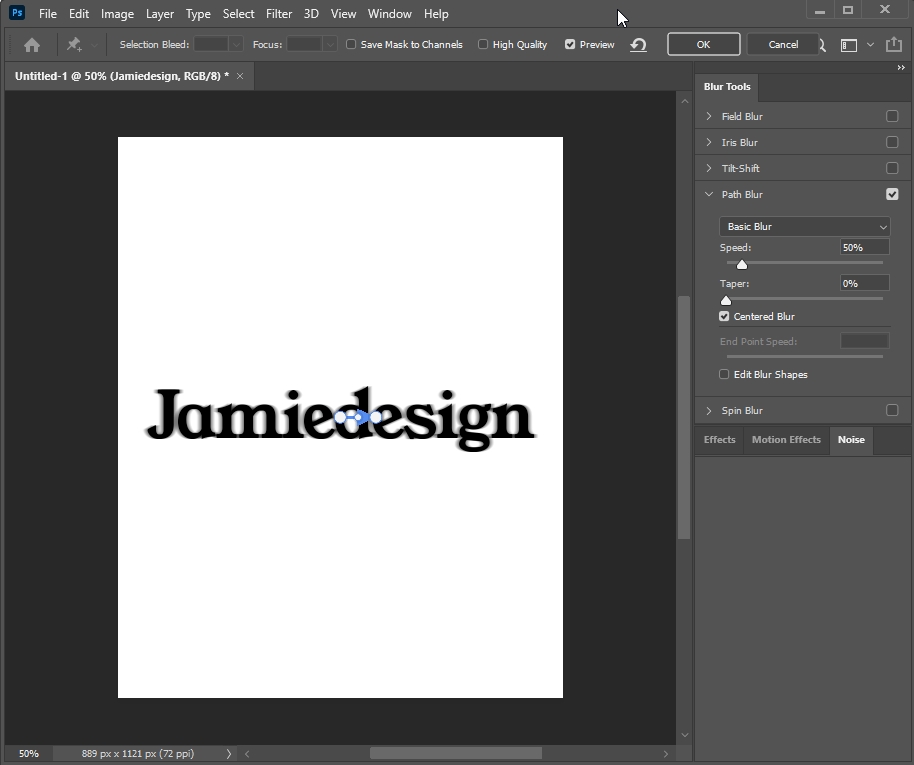Open the workspace dropdown arrow
Screen dimensions: 914x765
point(870,44)
